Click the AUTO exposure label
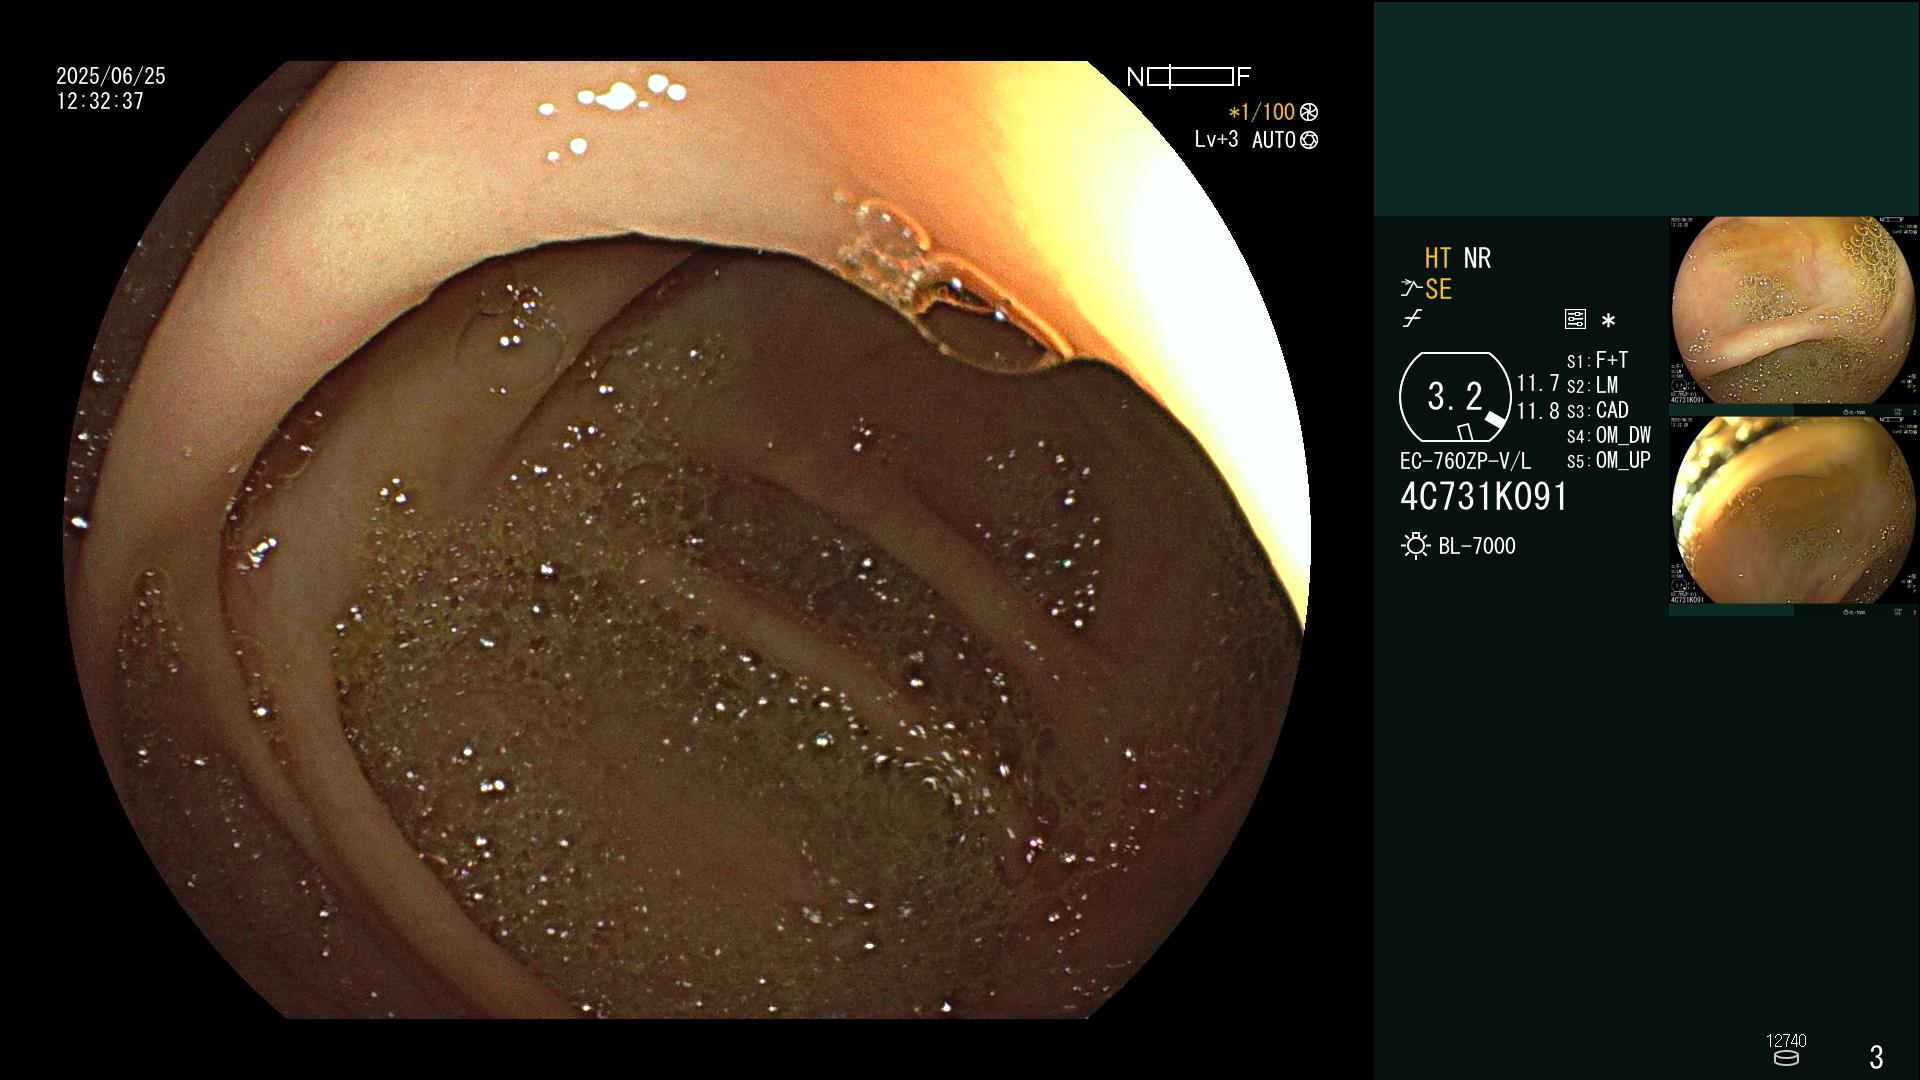The image size is (1920, 1080). (x=1273, y=140)
